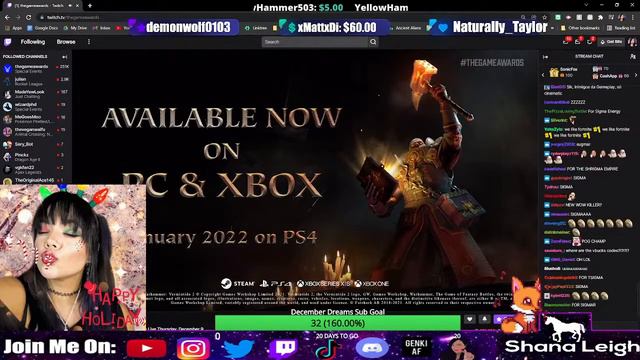Expand the bookmarks overflow chevron
The width and height of the screenshot is (640, 360).
552,28
